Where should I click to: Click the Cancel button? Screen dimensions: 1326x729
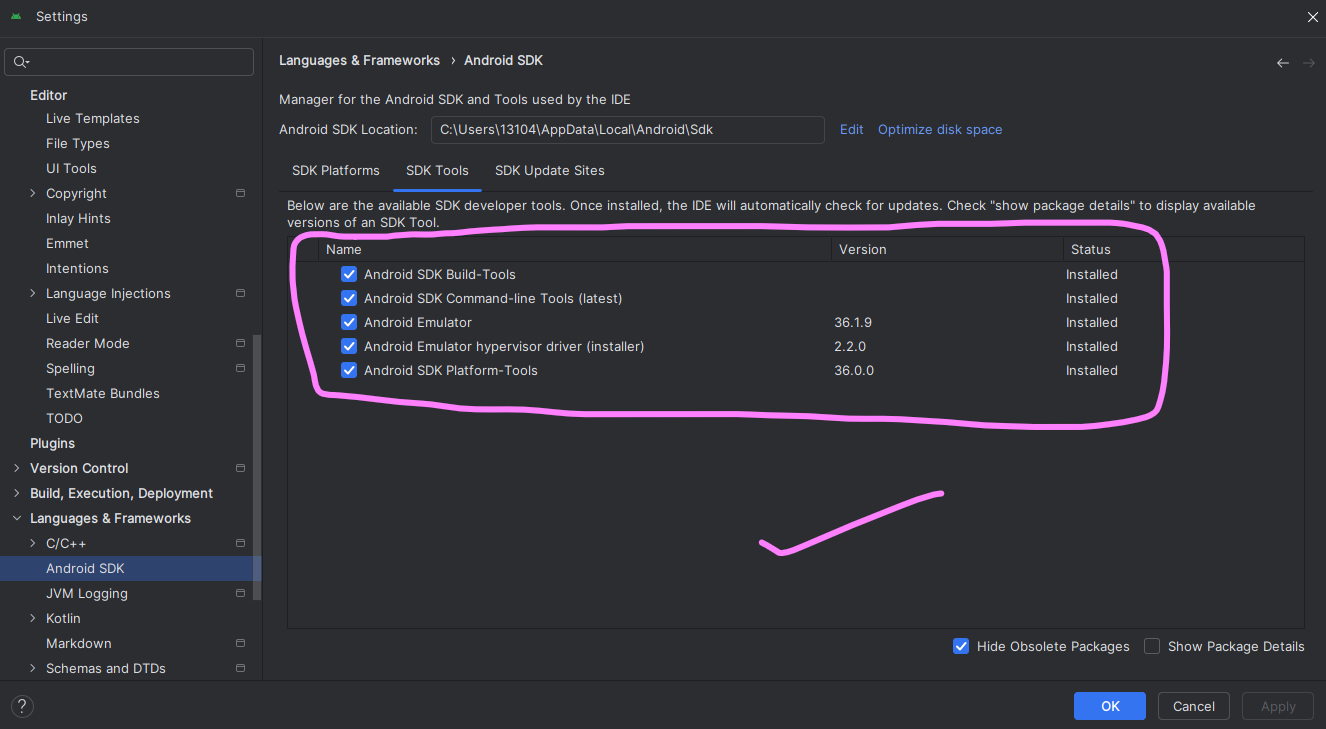tap(1194, 706)
